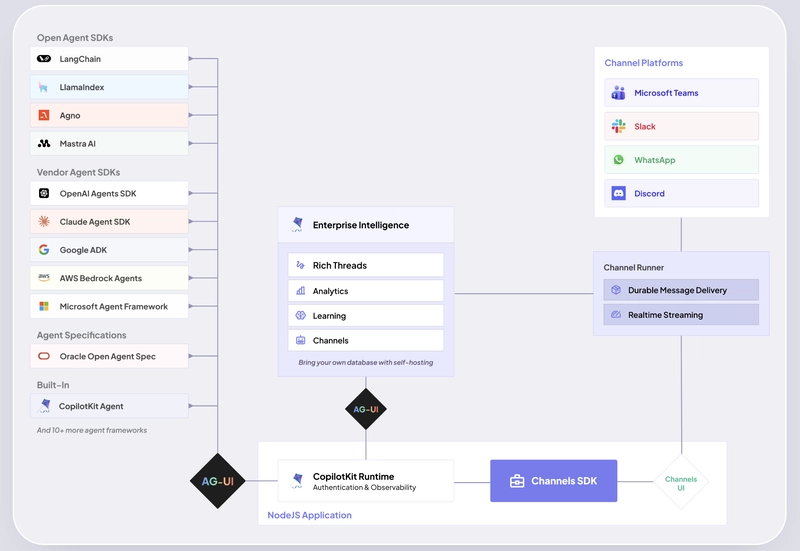Click the Enterprise Intelligence header

tap(366, 224)
